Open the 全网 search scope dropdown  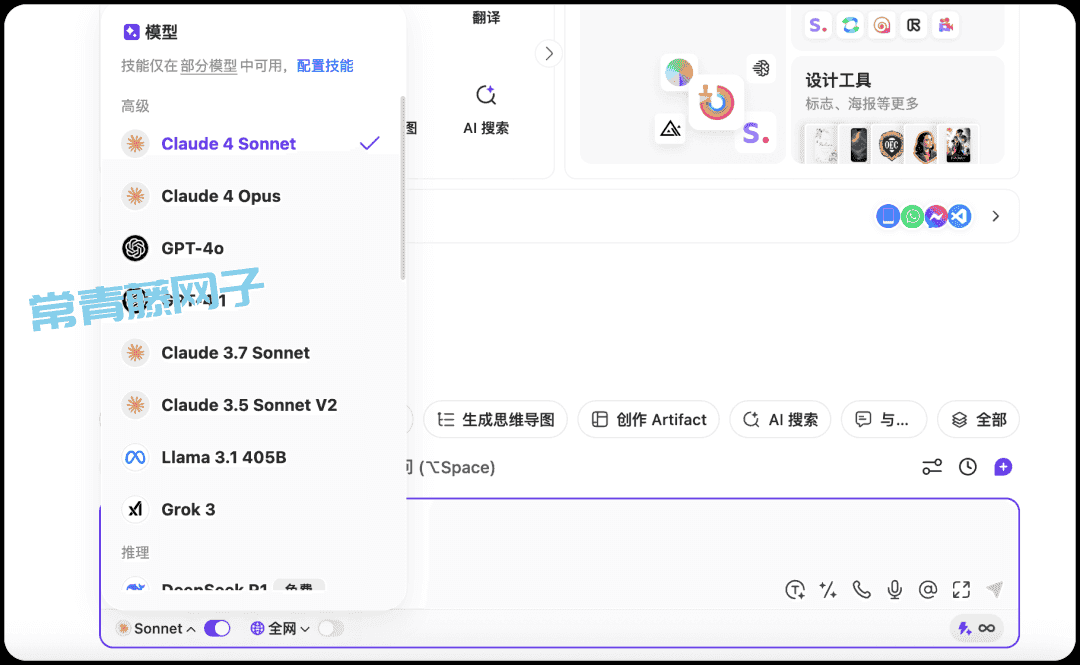click(x=280, y=628)
